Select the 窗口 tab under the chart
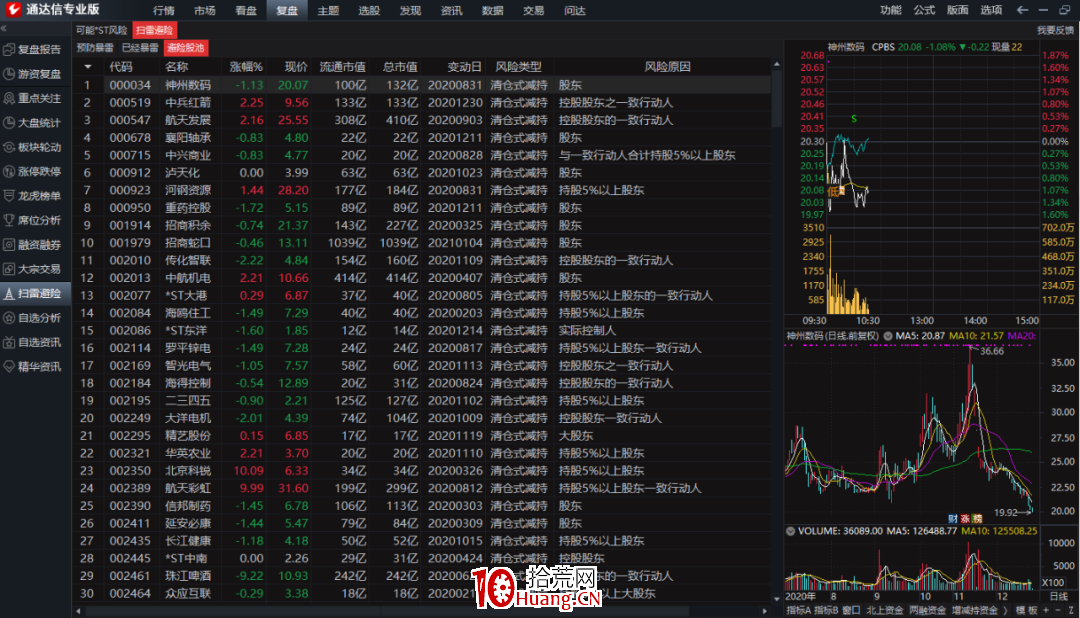Screen dimensions: 1080x618 click(851, 610)
